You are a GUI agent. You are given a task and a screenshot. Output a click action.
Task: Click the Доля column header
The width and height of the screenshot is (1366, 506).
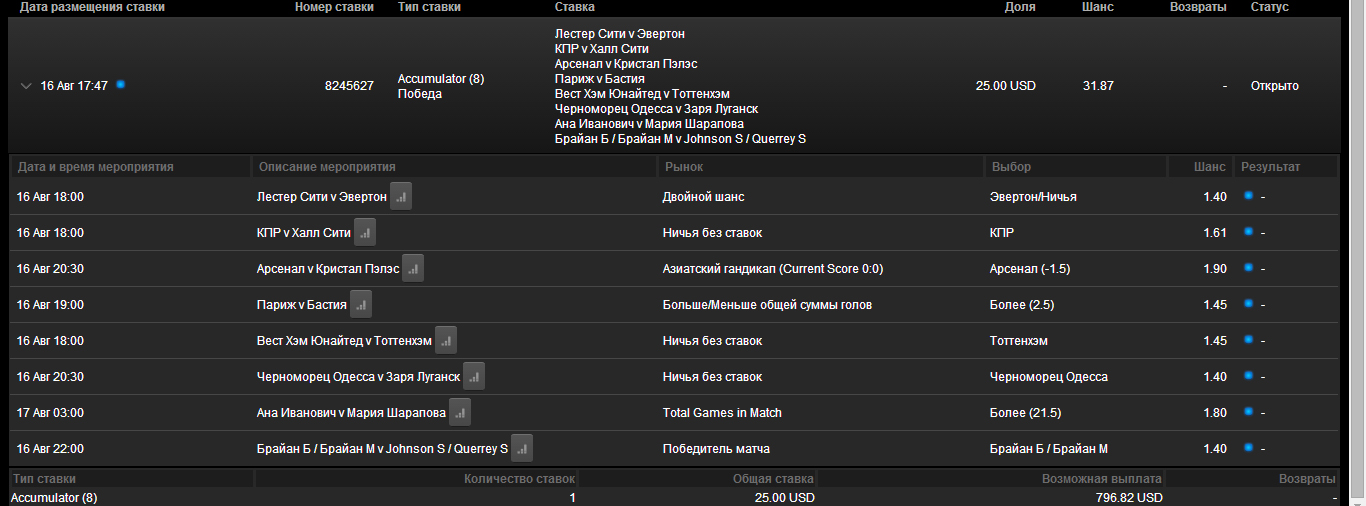1020,7
